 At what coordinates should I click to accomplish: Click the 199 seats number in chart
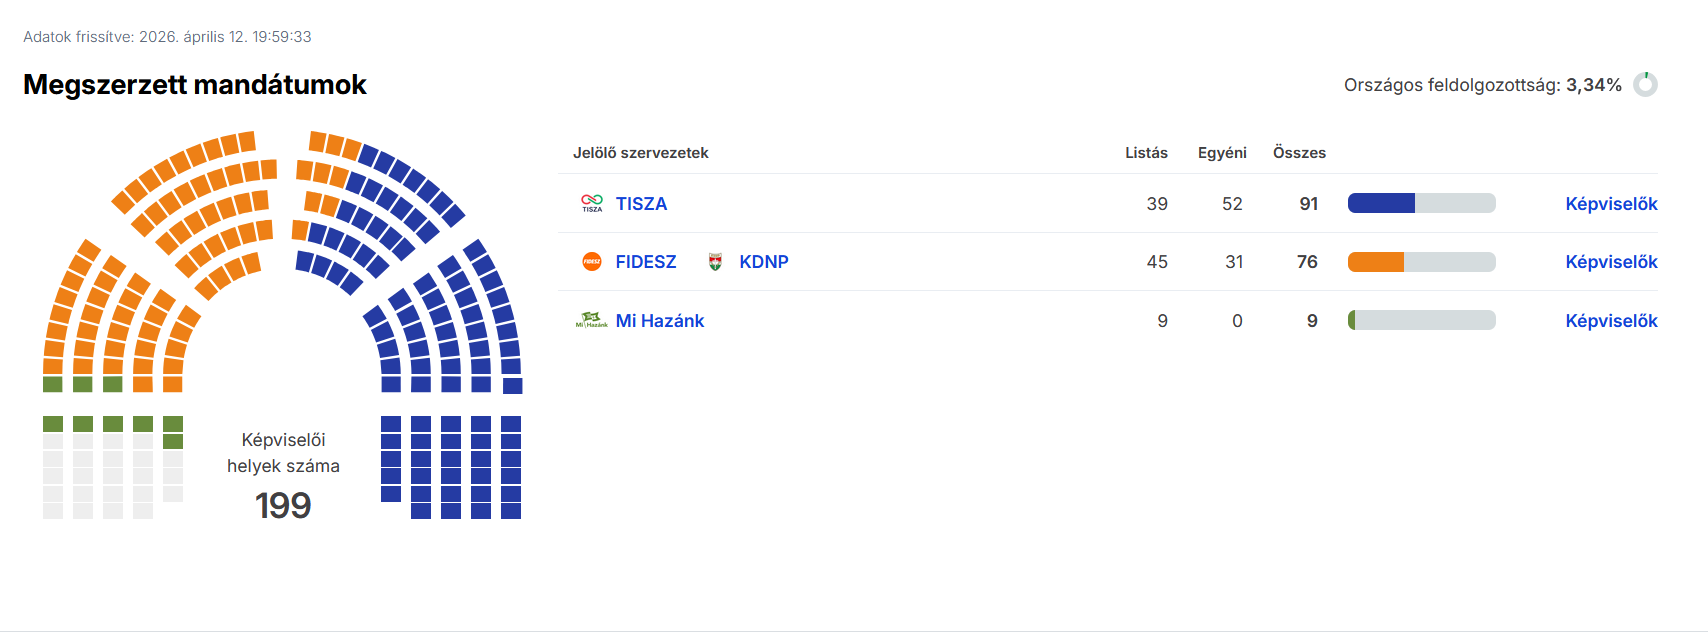pyautogui.click(x=283, y=505)
